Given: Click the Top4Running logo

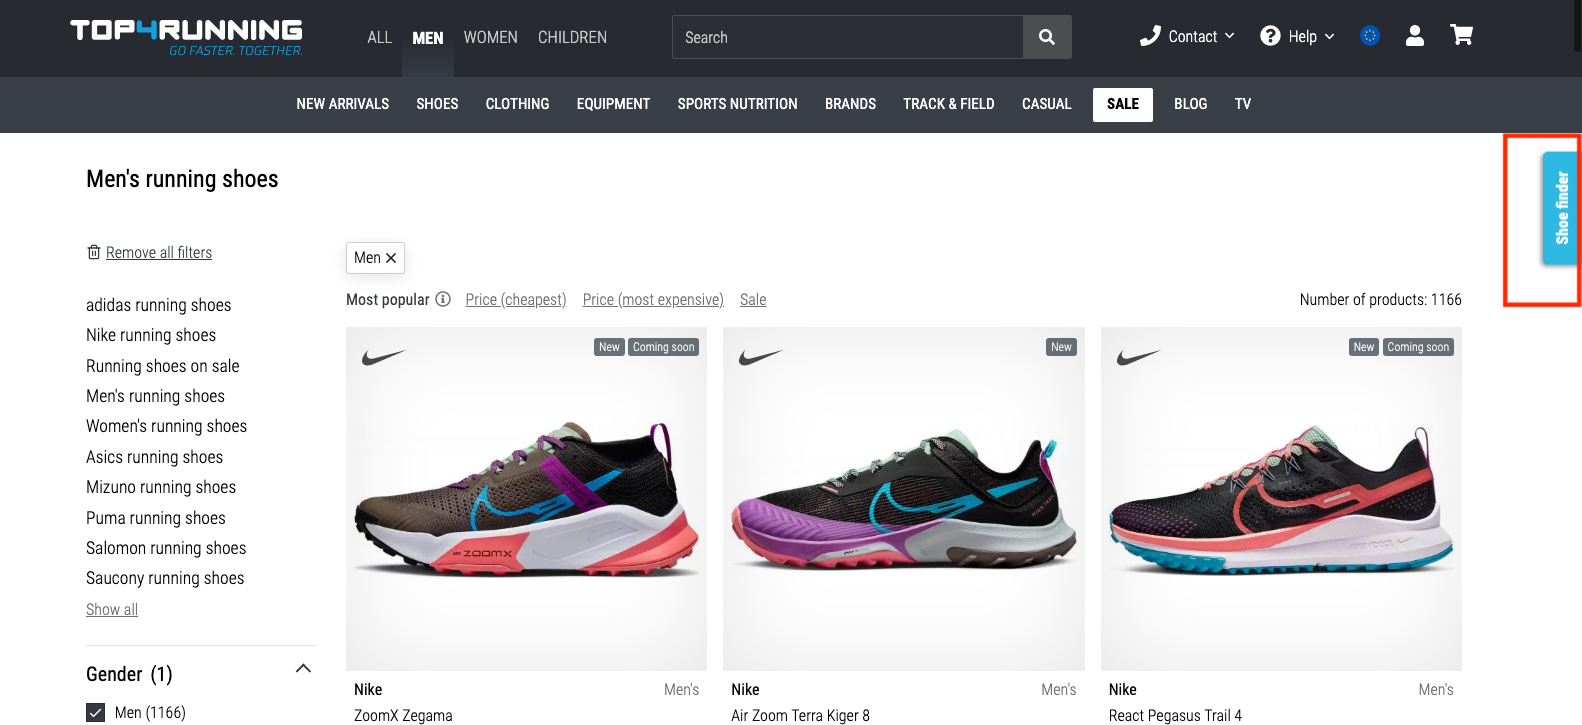Looking at the screenshot, I should [187, 37].
